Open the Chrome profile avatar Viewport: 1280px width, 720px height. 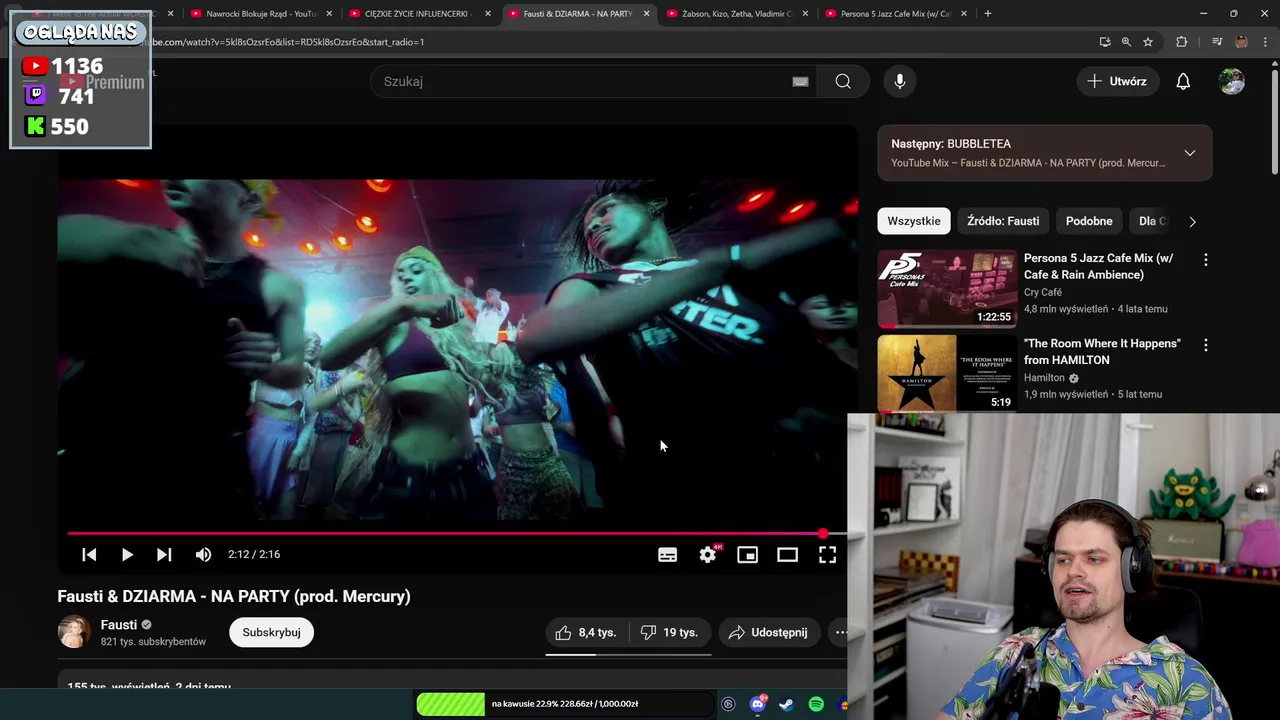pyautogui.click(x=1241, y=42)
